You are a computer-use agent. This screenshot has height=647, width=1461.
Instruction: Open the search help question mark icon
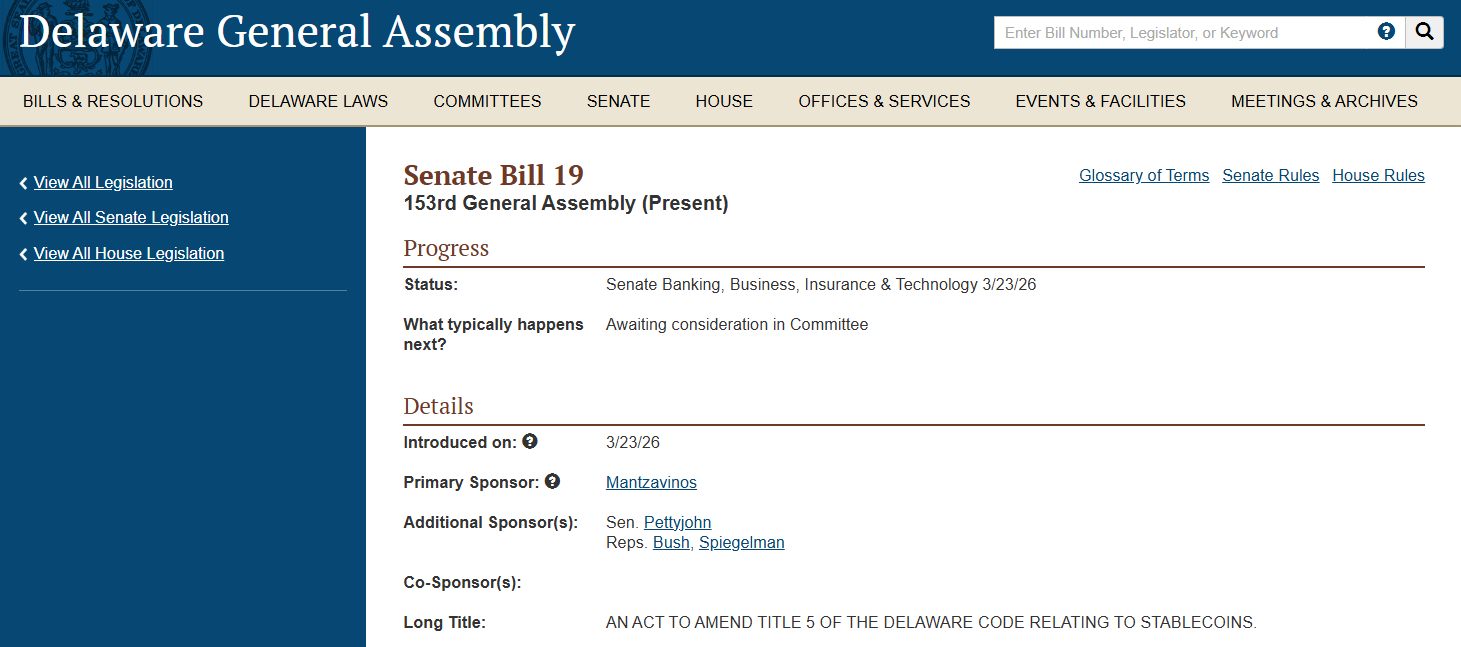[1386, 31]
